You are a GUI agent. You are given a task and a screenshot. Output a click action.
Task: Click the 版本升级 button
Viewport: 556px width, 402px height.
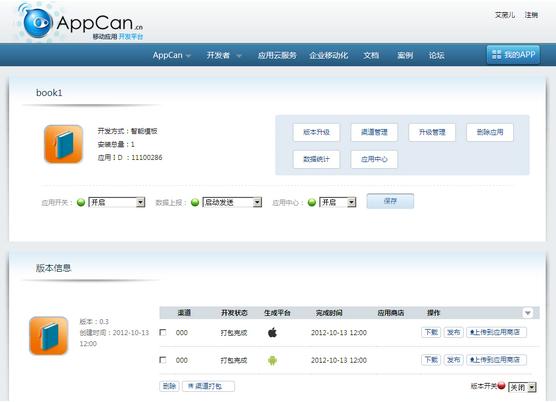click(316, 132)
